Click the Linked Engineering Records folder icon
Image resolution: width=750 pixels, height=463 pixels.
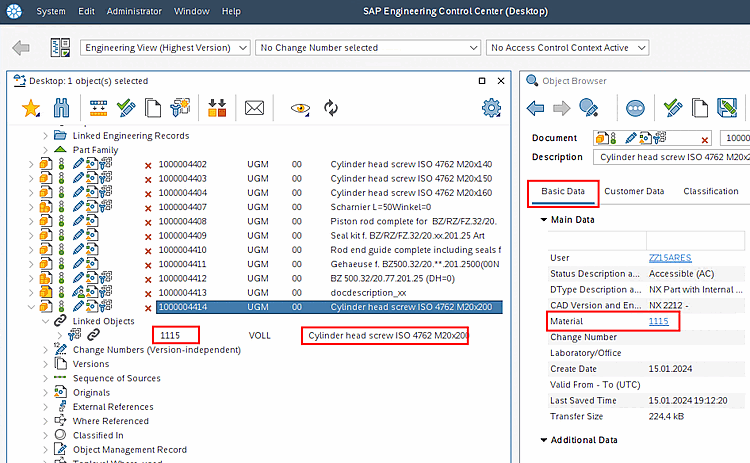click(60, 135)
